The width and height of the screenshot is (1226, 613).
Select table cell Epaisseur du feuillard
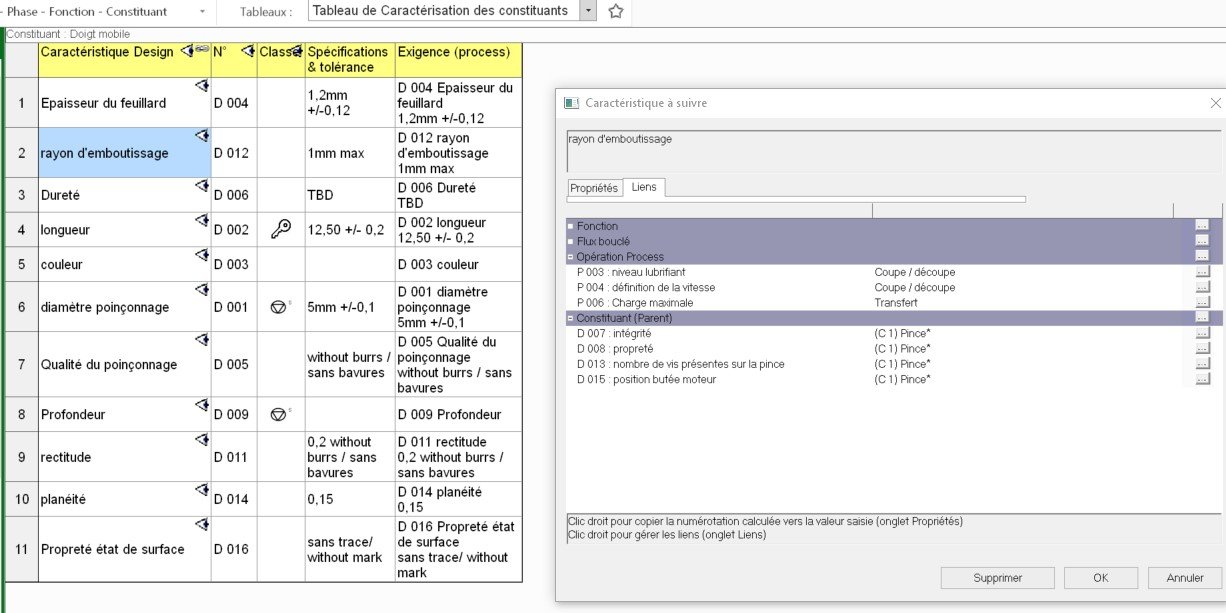tap(124, 102)
